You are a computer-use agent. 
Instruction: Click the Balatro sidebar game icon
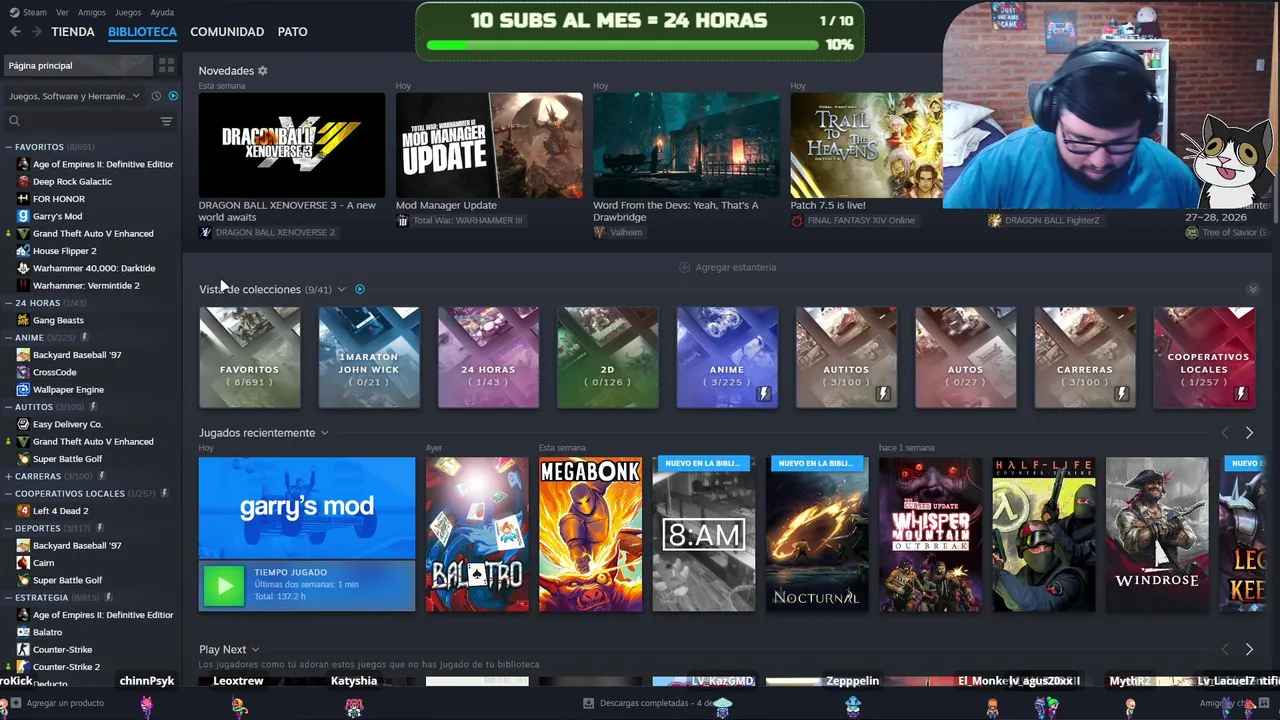(x=23, y=632)
